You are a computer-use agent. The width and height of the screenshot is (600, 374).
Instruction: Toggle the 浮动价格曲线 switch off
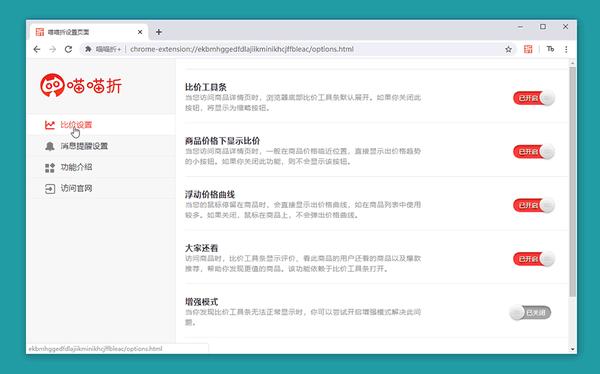[534, 205]
